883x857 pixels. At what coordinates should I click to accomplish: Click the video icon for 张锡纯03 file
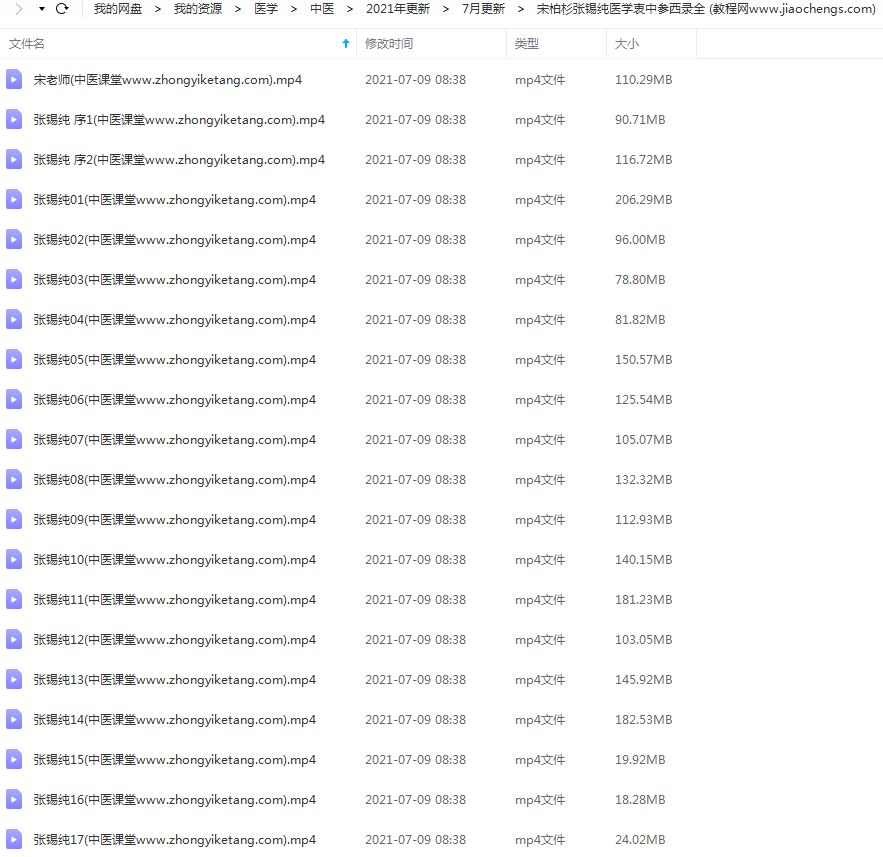click(x=14, y=279)
